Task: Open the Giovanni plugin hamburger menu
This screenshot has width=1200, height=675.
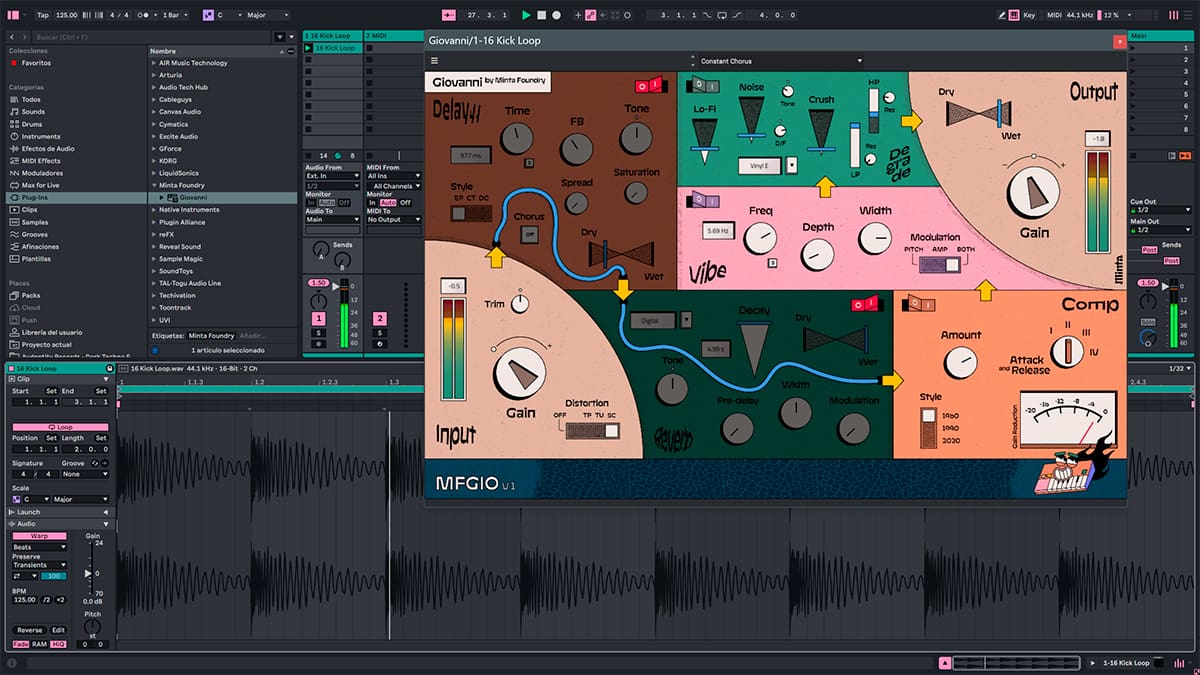Action: (435, 61)
